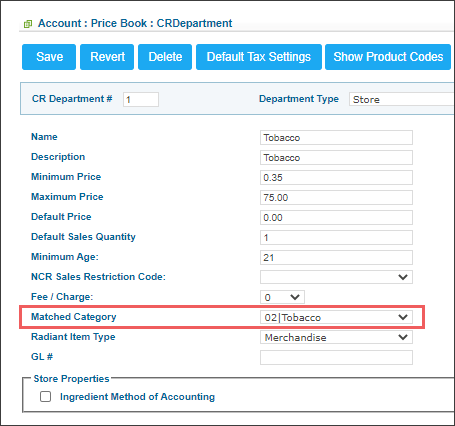Click the empty GL # field
The image size is (455, 426).
click(336, 357)
